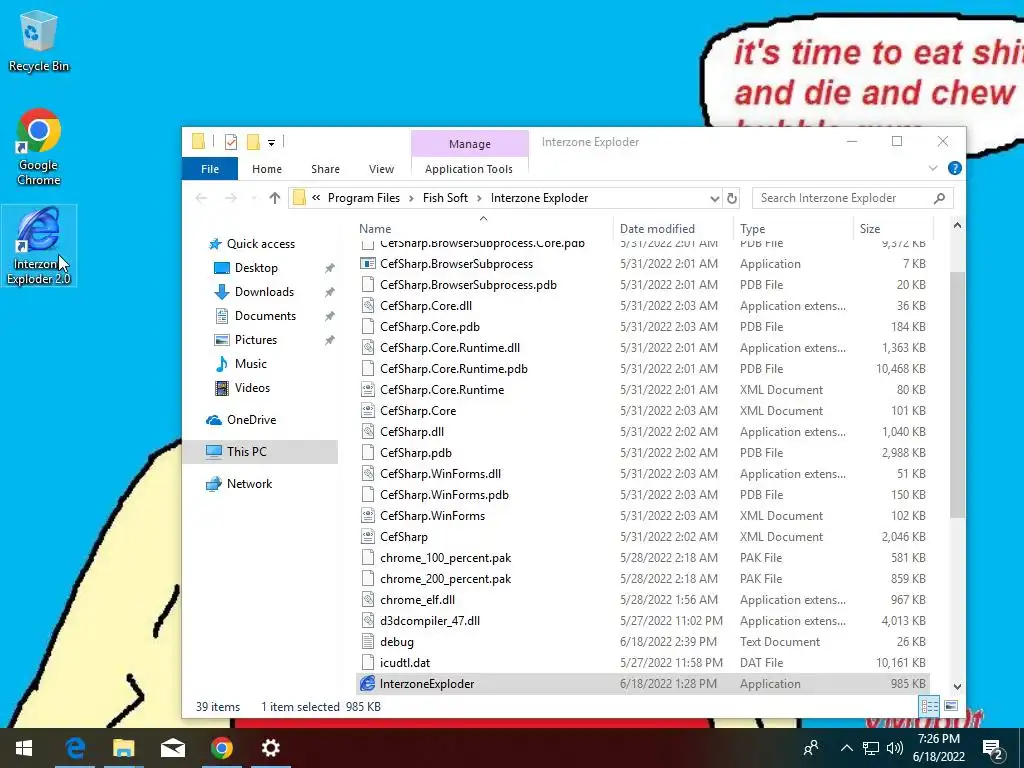Select the debug text document
The image size is (1024, 768).
tap(643, 642)
